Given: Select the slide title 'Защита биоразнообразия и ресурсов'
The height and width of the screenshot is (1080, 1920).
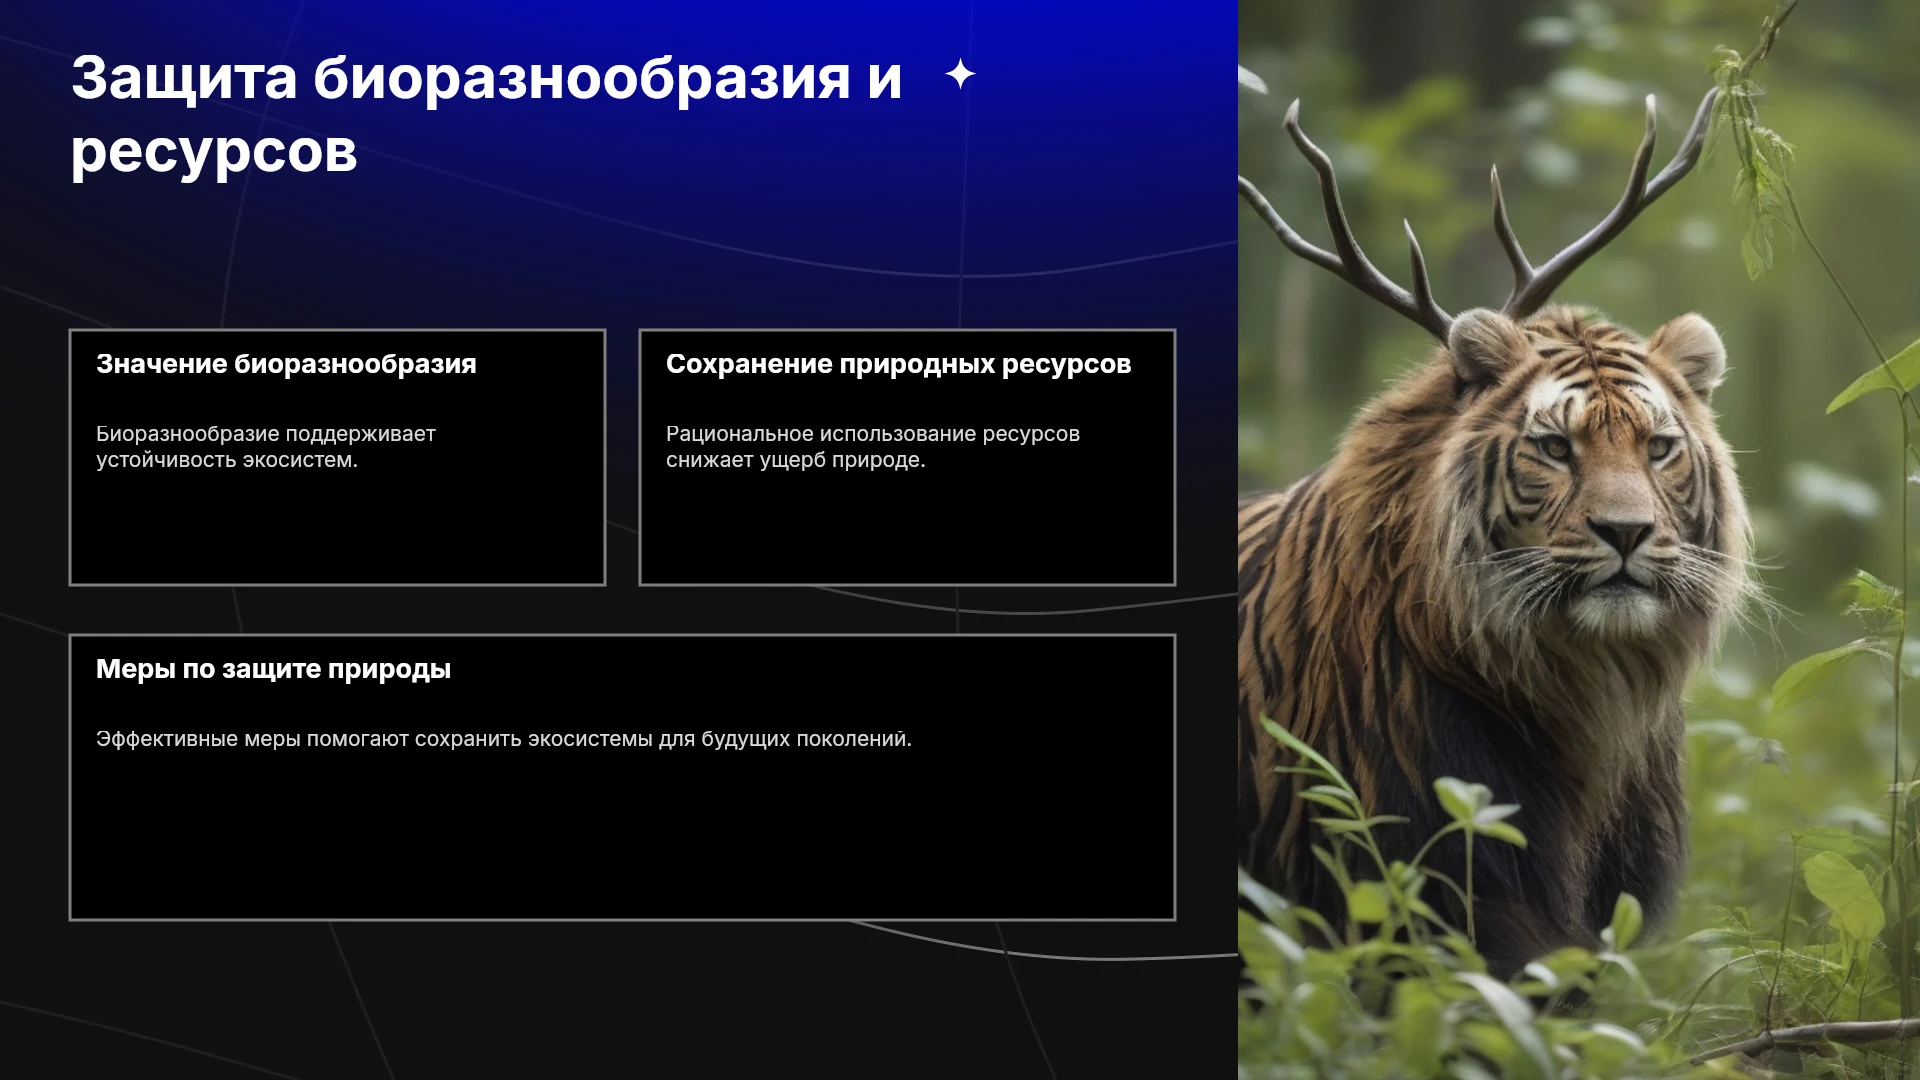Looking at the screenshot, I should pos(486,114).
